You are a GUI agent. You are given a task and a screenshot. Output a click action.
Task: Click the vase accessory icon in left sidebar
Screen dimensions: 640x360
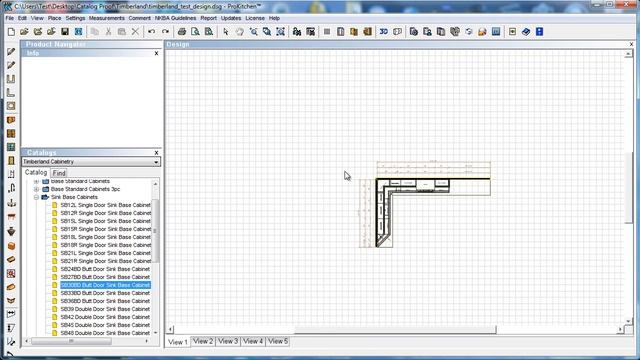[11, 231]
